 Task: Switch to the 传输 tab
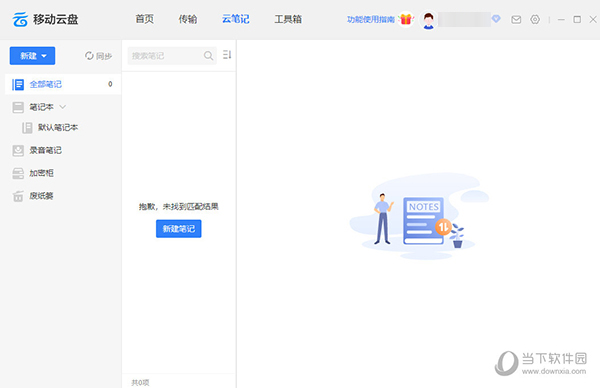188,19
